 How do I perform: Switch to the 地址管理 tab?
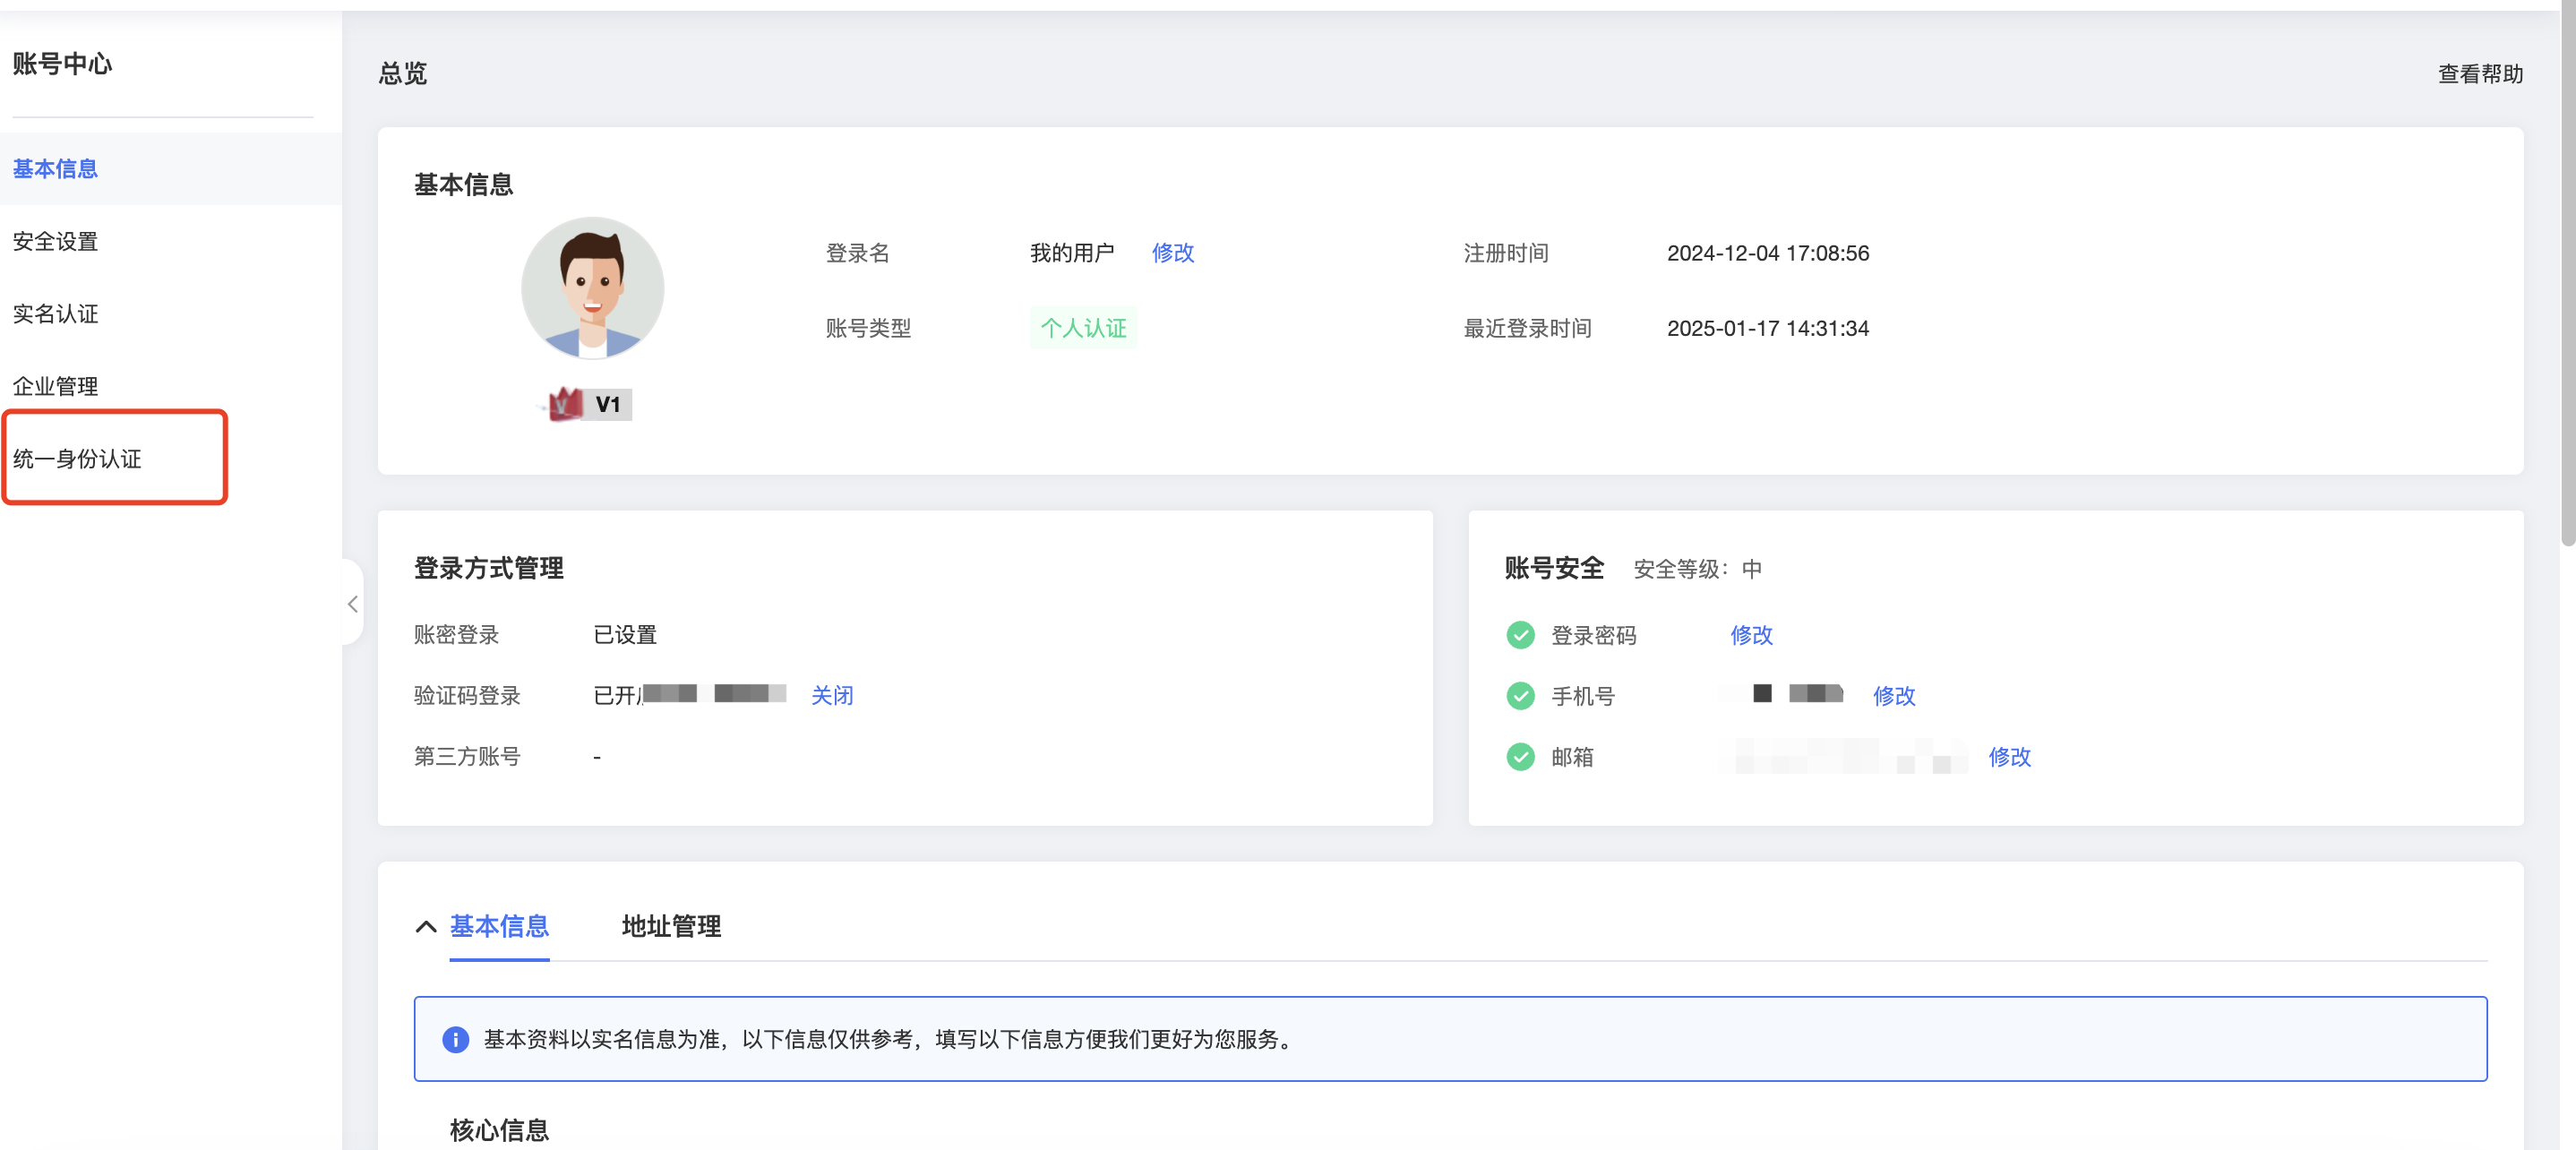click(x=671, y=926)
